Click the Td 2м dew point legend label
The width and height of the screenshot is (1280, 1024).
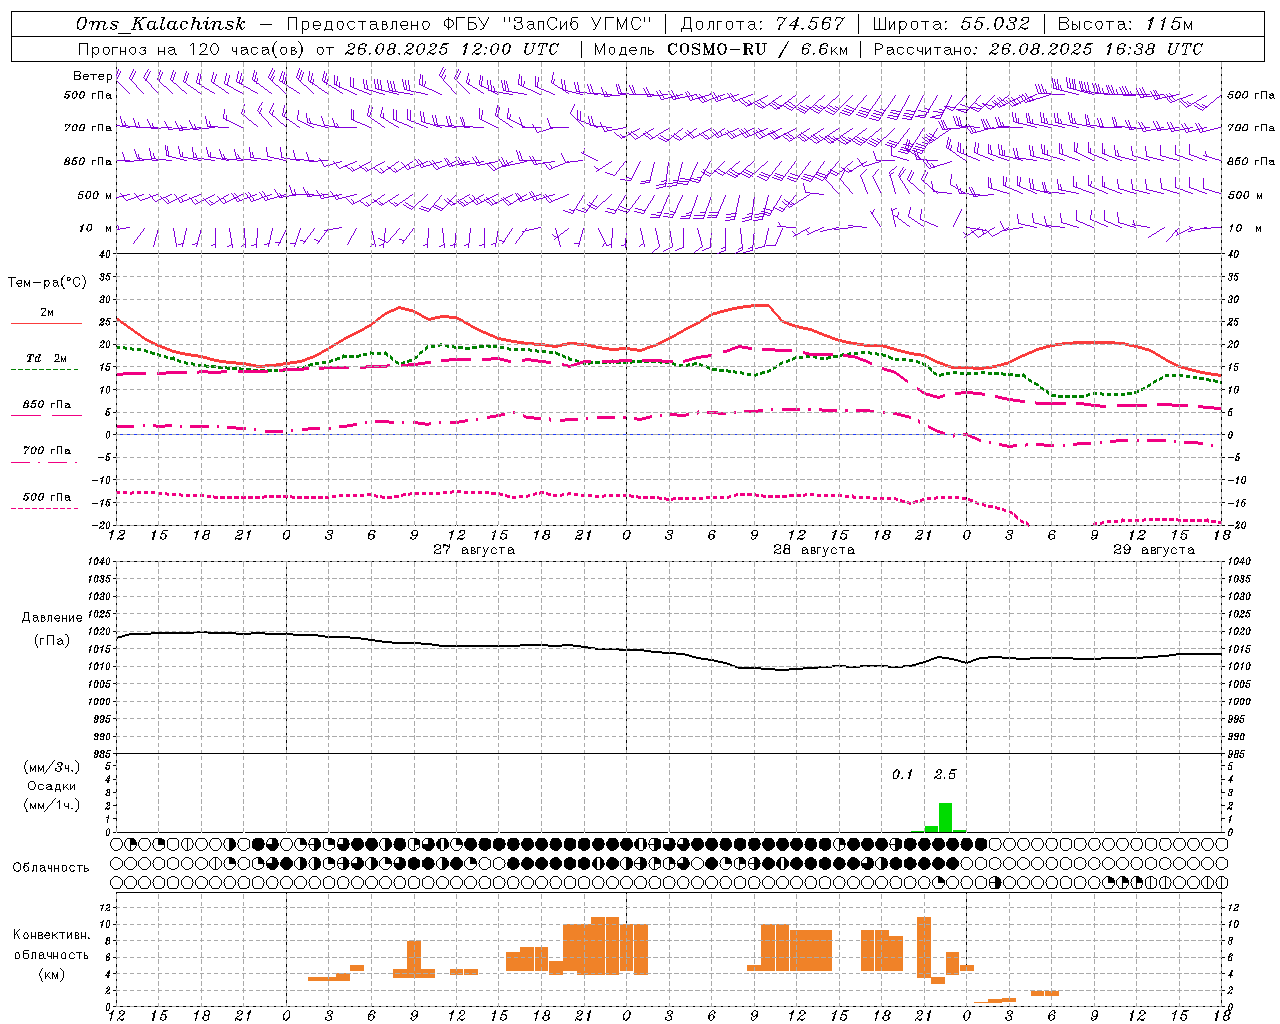pos(46,358)
